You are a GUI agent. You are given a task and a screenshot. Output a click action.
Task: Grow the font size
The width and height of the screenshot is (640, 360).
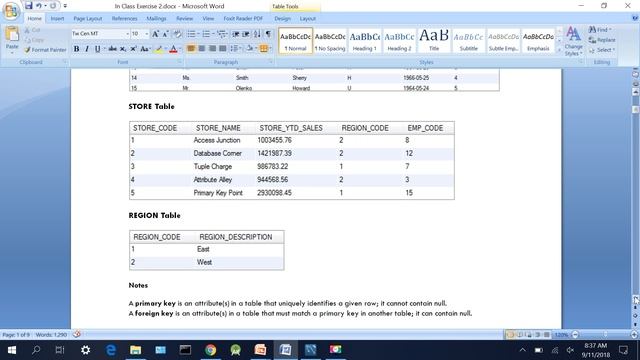click(x=155, y=34)
